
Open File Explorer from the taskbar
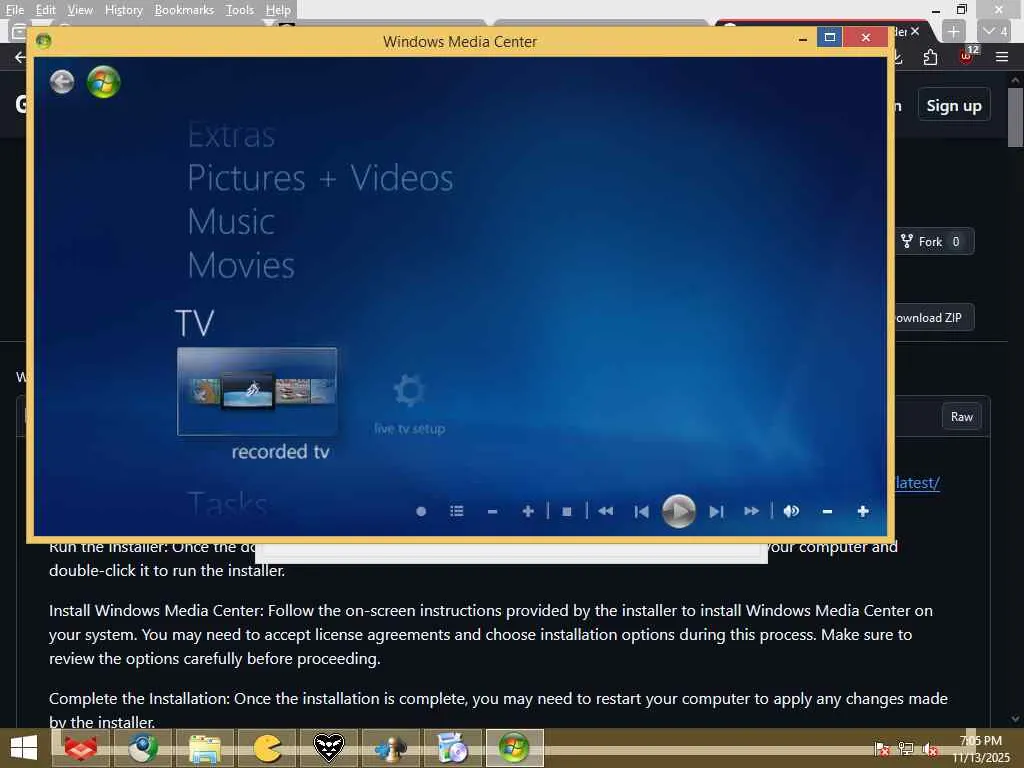click(204, 748)
